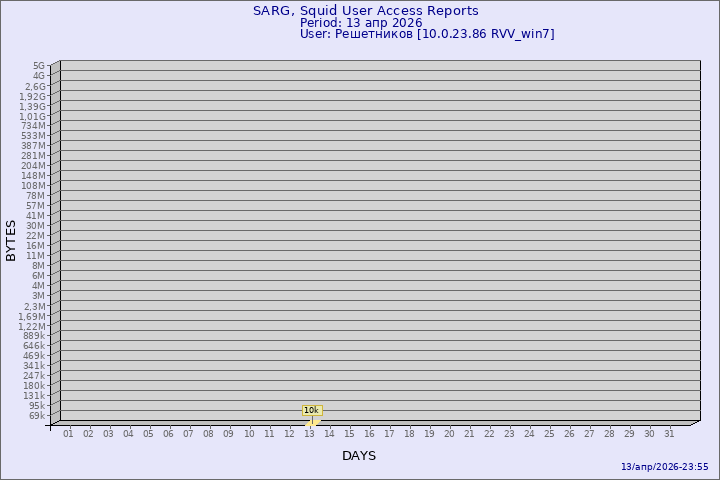The image size is (720, 480).
Task: Click the 41M label on the y-axis
Action: point(36,216)
